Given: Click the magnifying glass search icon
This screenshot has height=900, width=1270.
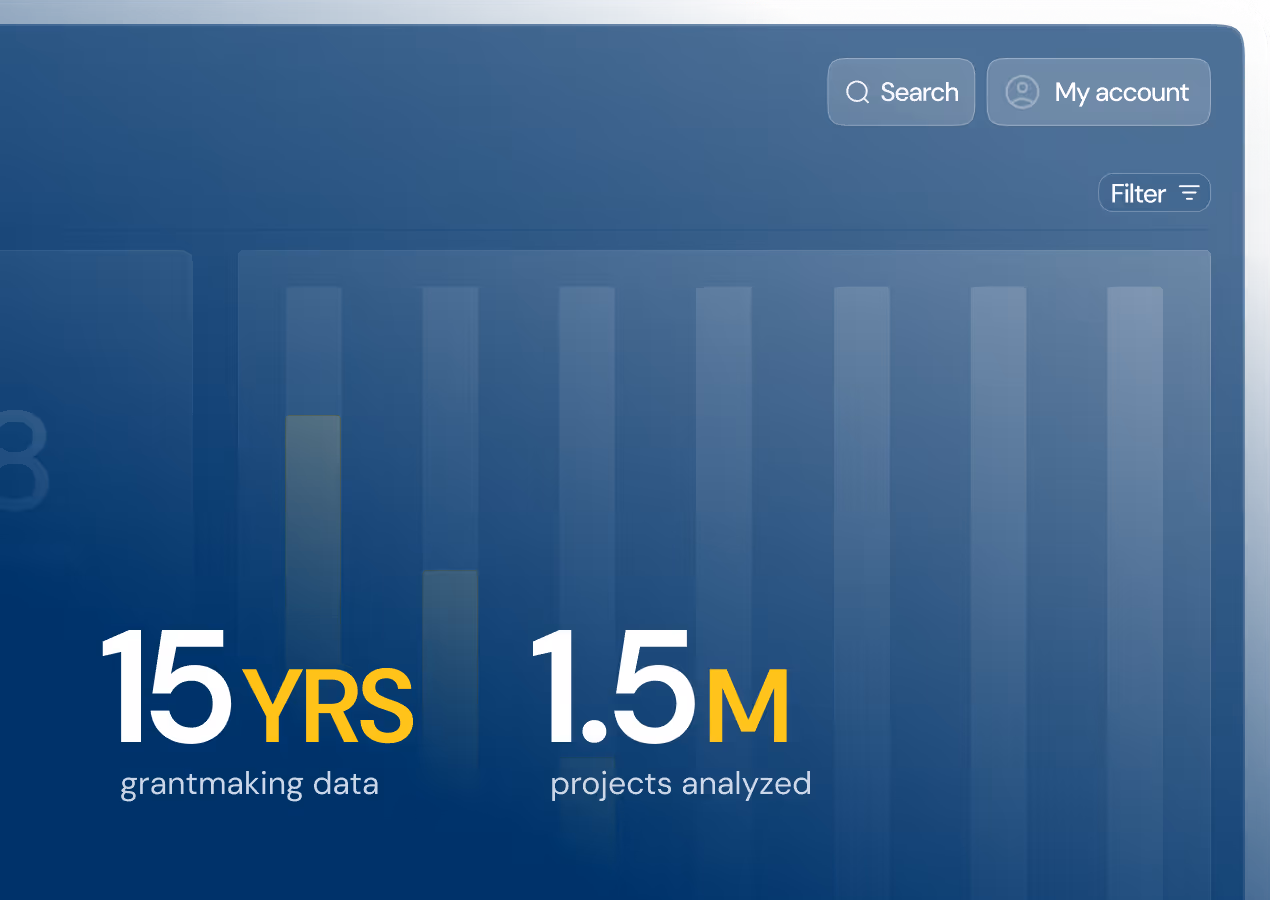Looking at the screenshot, I should point(858,92).
